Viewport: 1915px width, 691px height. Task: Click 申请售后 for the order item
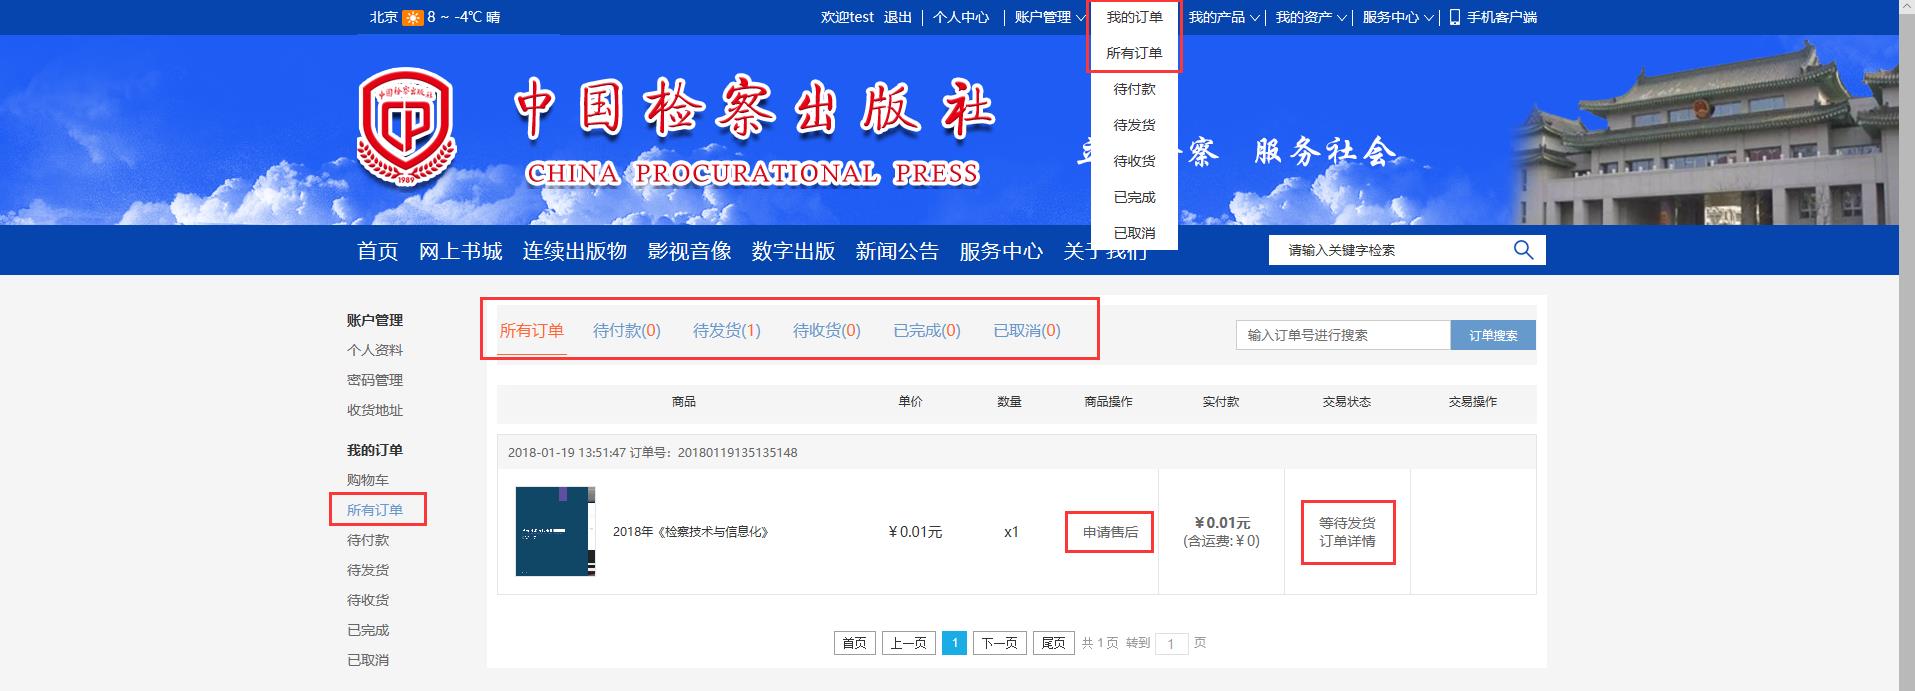point(1110,532)
